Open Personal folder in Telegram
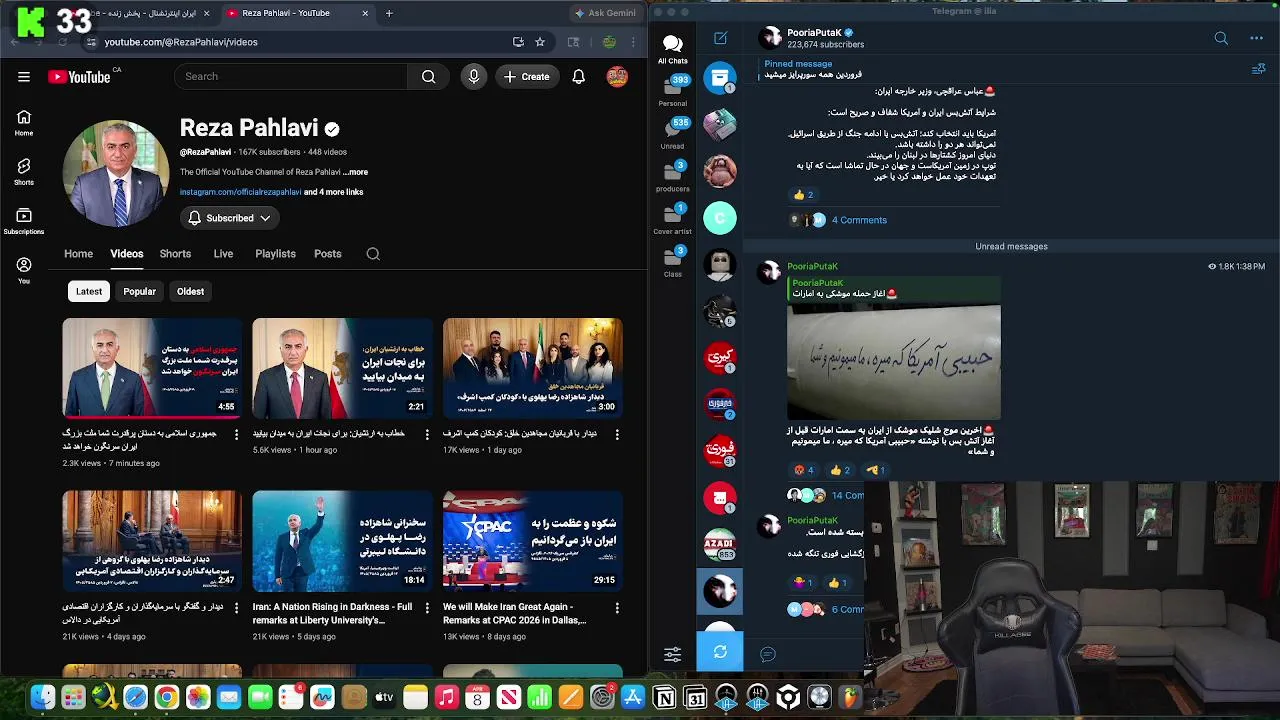1280x720 pixels. click(673, 91)
